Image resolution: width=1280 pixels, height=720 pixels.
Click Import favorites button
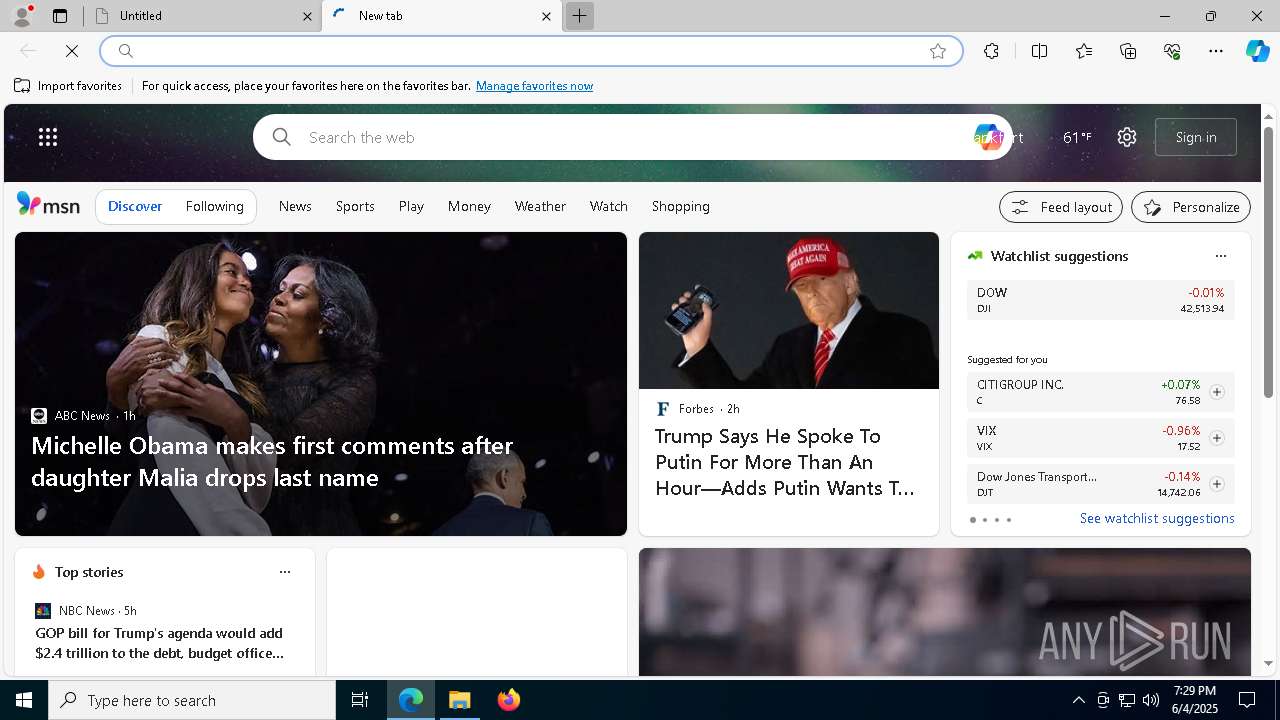coord(68,86)
